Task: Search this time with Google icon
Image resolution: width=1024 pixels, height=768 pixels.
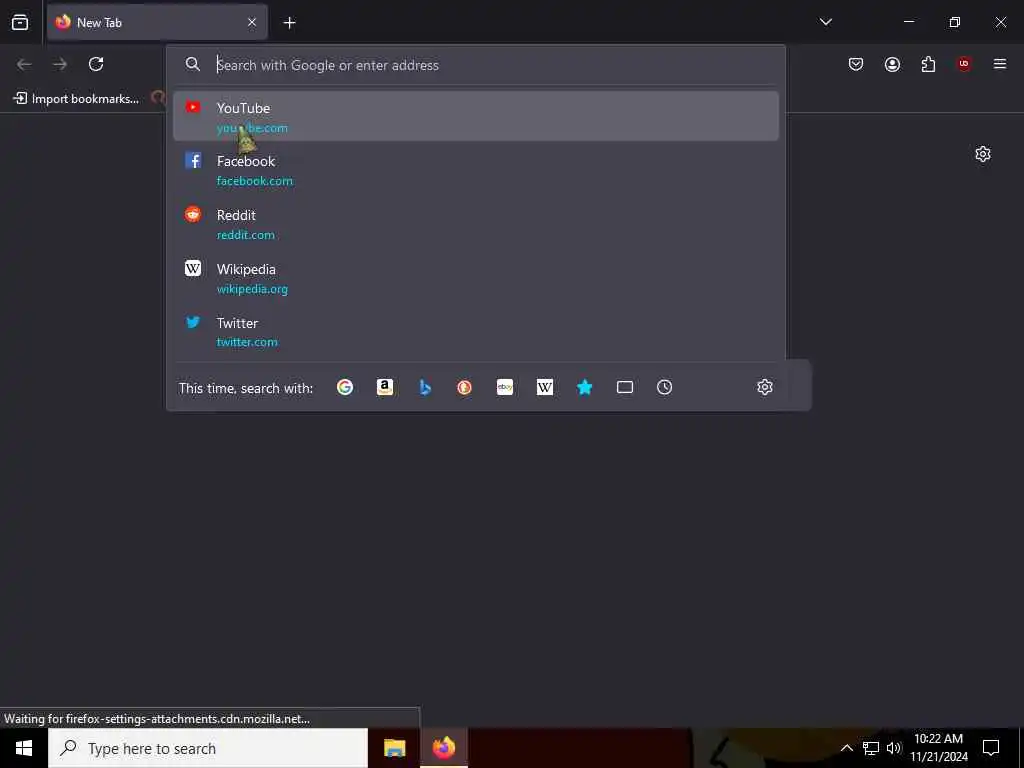Action: (x=345, y=387)
